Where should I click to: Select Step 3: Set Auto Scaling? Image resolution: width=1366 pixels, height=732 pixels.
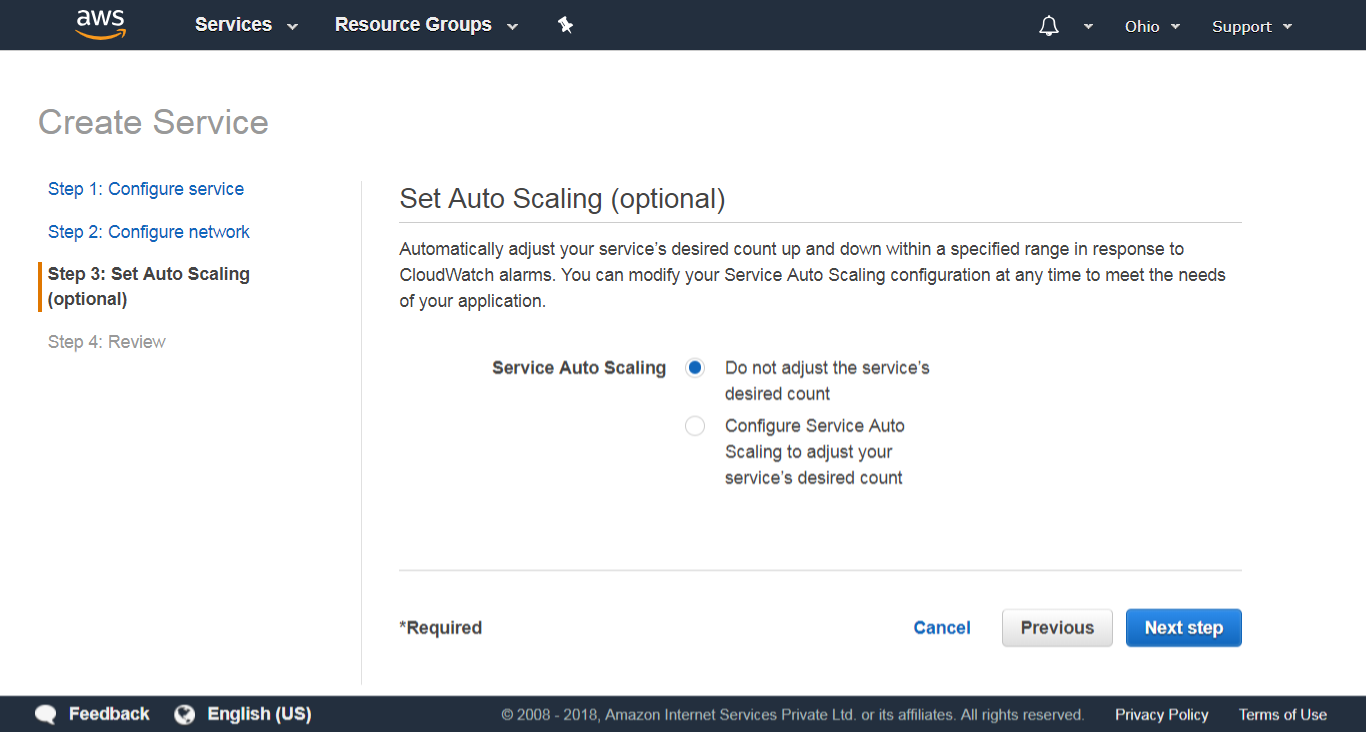tap(149, 286)
